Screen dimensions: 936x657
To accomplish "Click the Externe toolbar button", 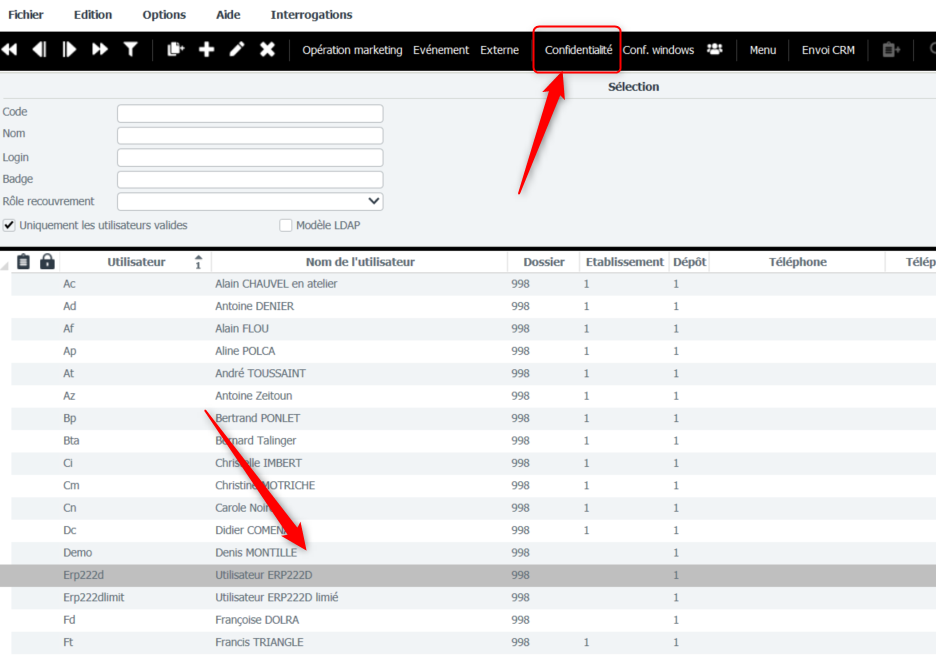I will point(500,50).
